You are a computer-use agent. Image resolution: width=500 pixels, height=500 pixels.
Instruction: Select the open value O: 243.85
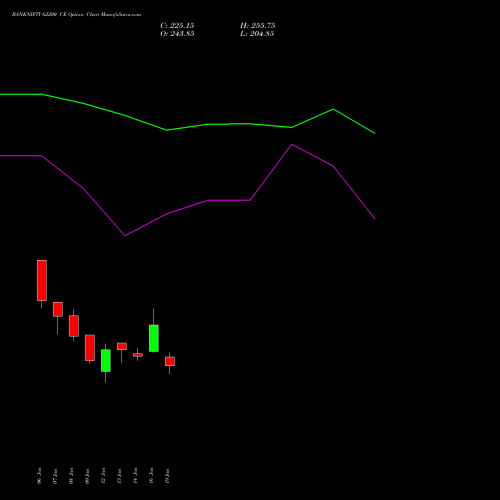(x=177, y=34)
